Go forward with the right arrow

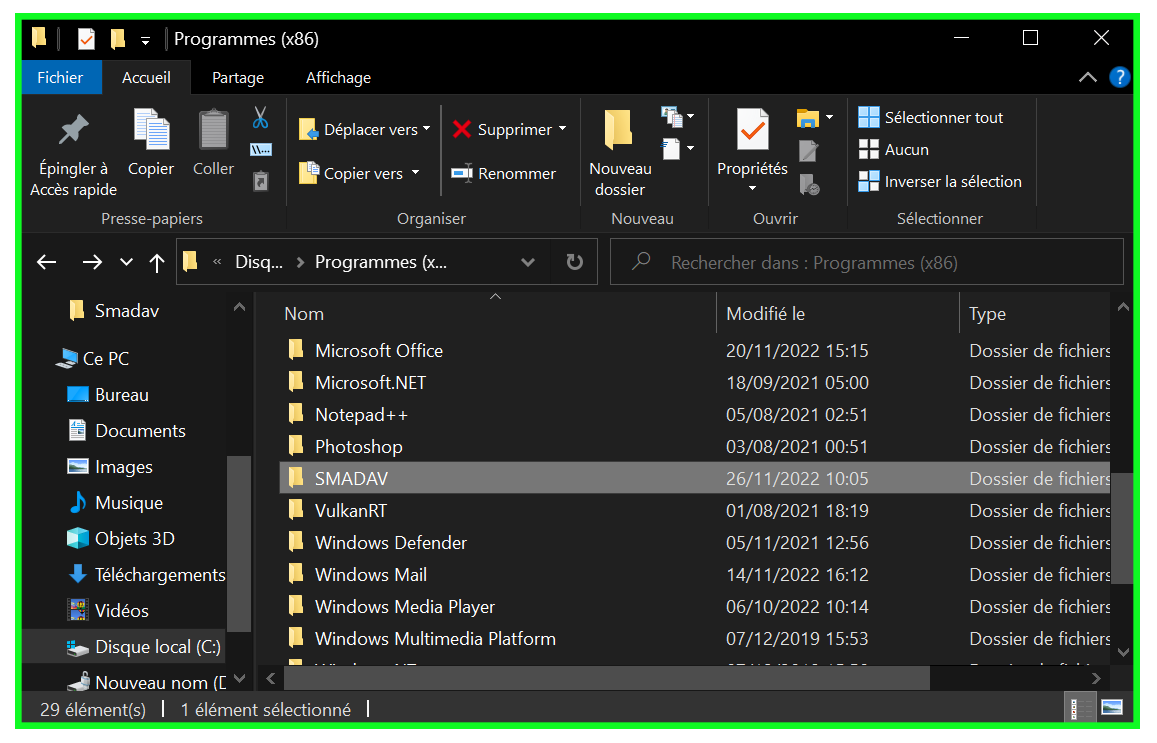coord(92,262)
